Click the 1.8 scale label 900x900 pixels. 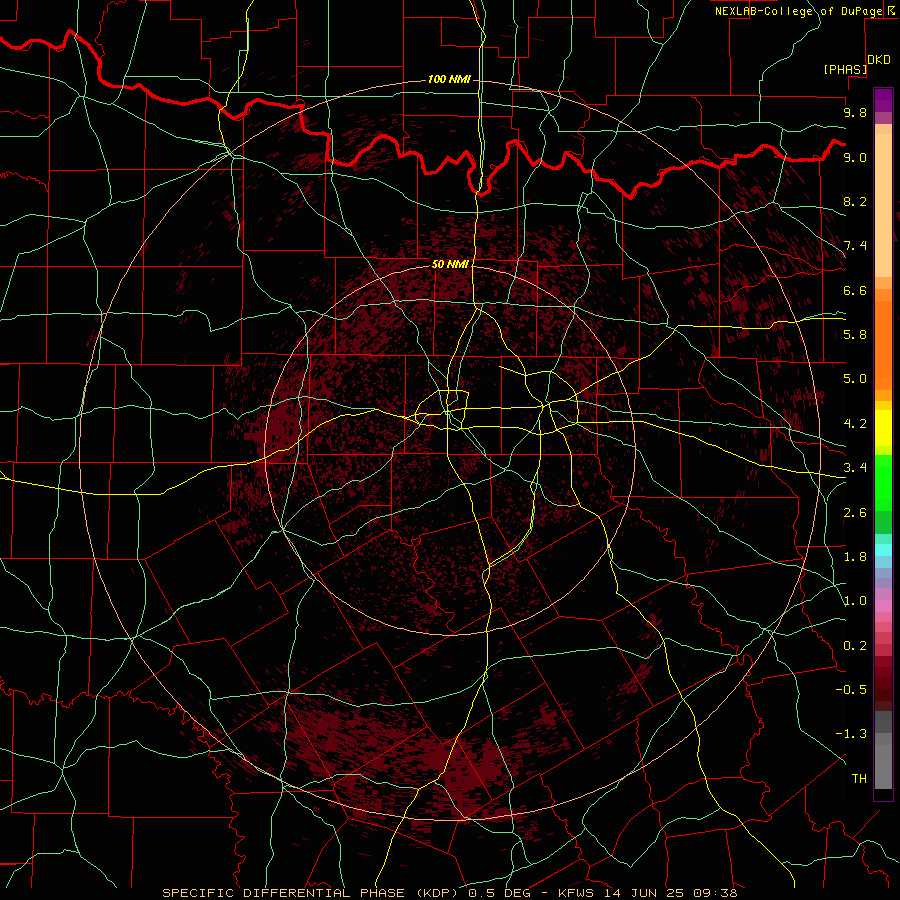click(x=855, y=556)
